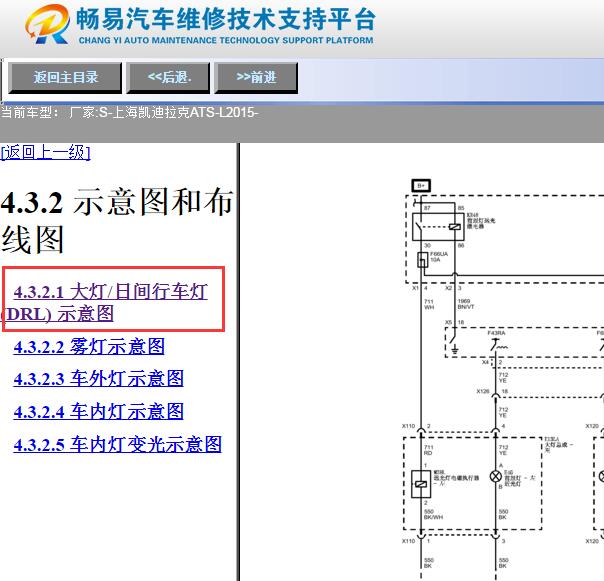
Task: Click the B+ power symbol in the diagram
Action: coord(421,186)
